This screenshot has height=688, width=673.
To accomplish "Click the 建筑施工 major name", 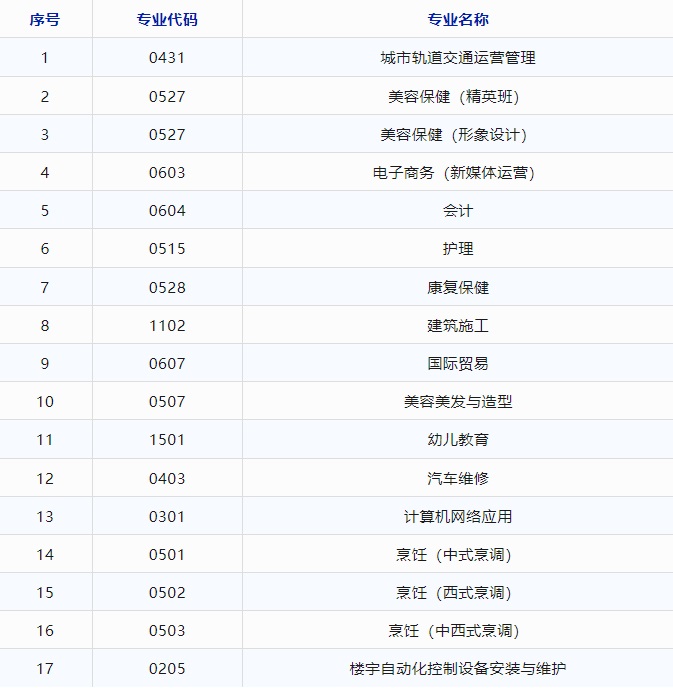I will coord(457,325).
